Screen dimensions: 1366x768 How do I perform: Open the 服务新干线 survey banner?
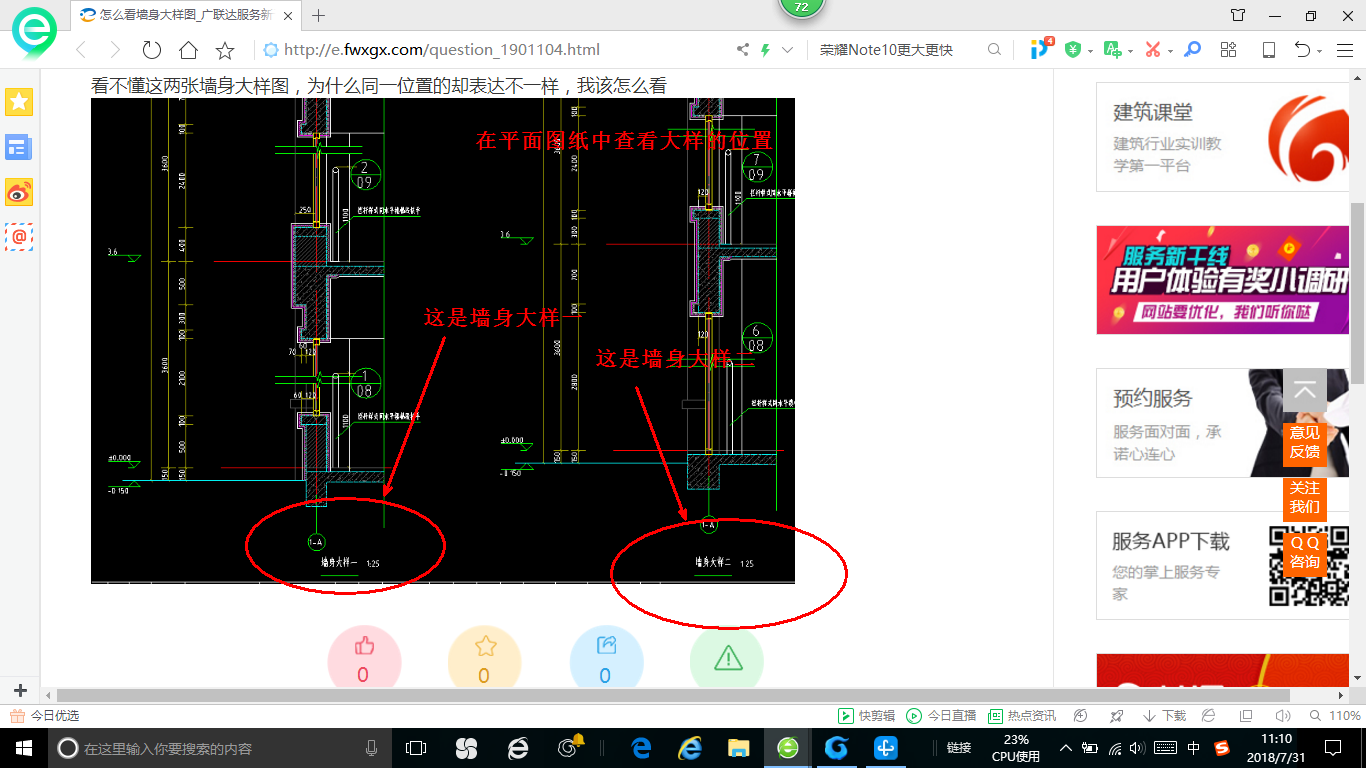(x=1223, y=280)
